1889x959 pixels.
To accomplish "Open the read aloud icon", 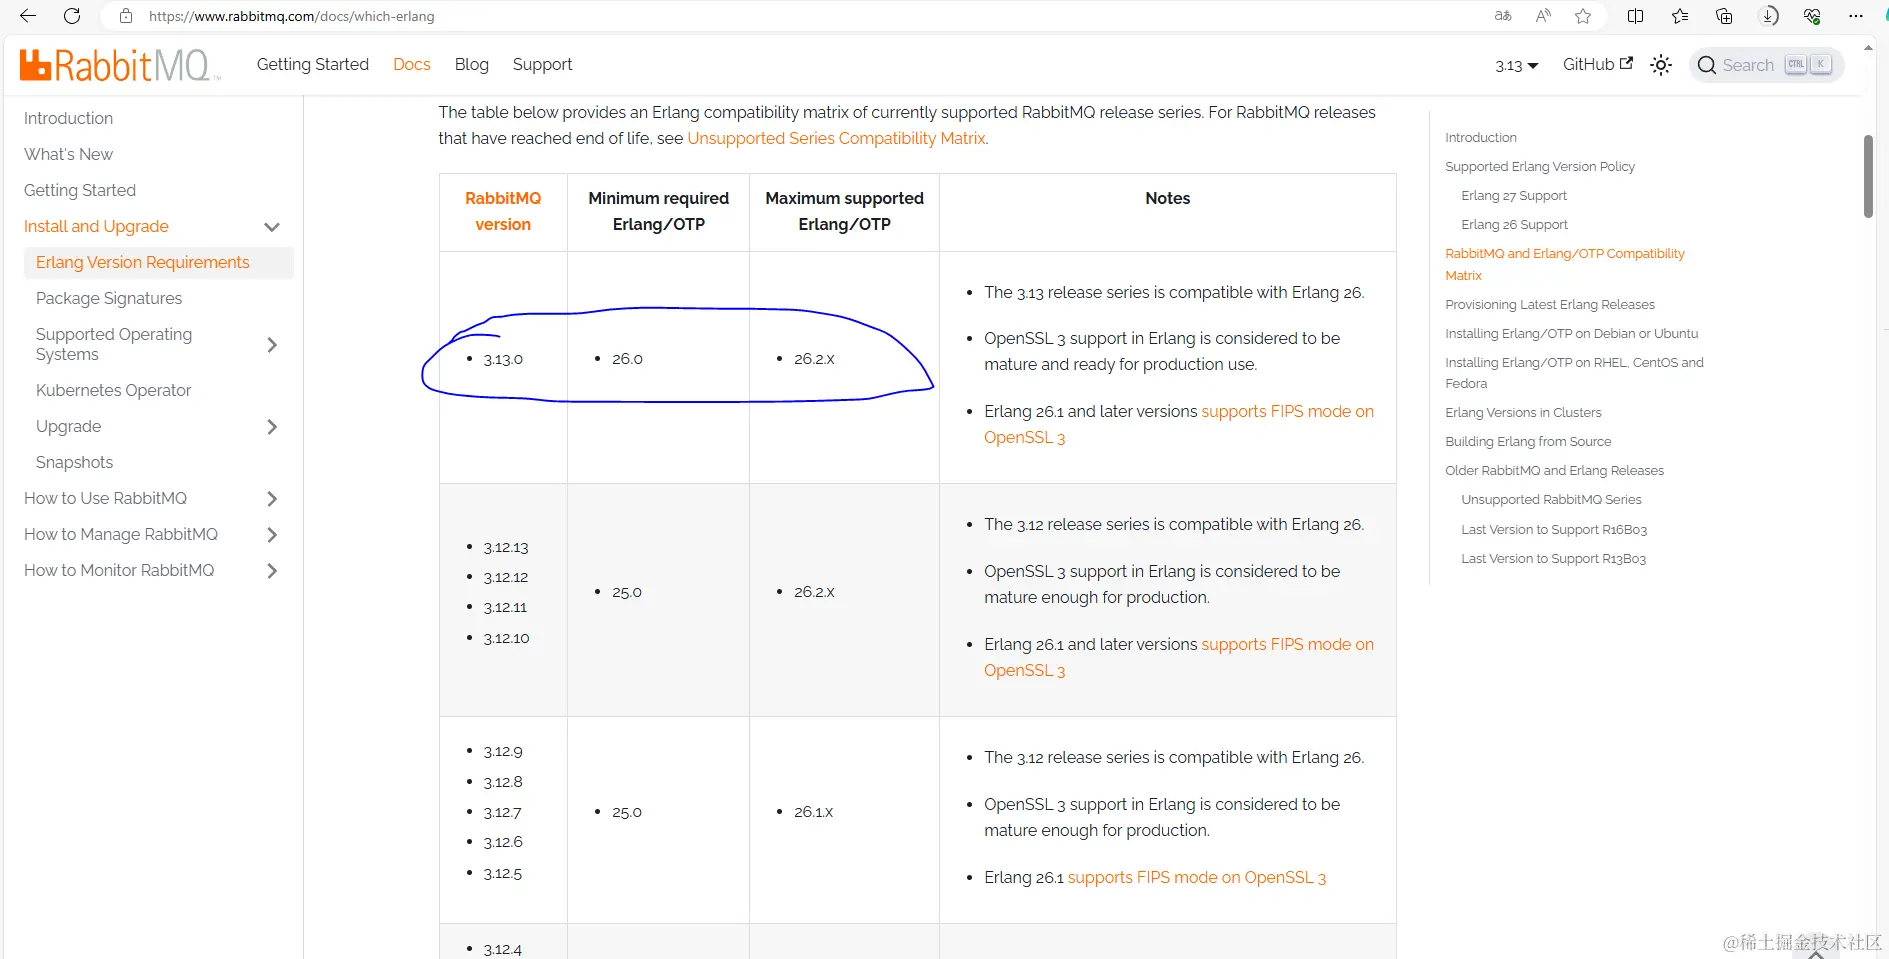I will [1543, 16].
